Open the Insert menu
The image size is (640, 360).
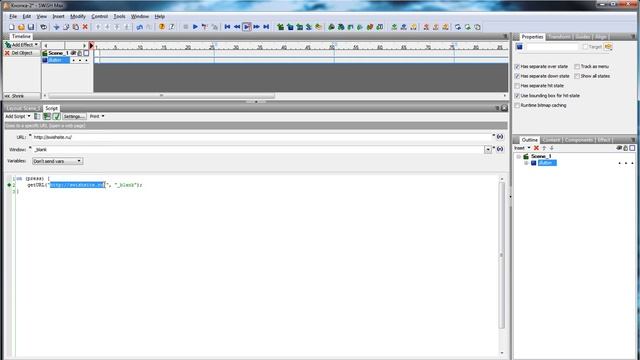click(58, 16)
